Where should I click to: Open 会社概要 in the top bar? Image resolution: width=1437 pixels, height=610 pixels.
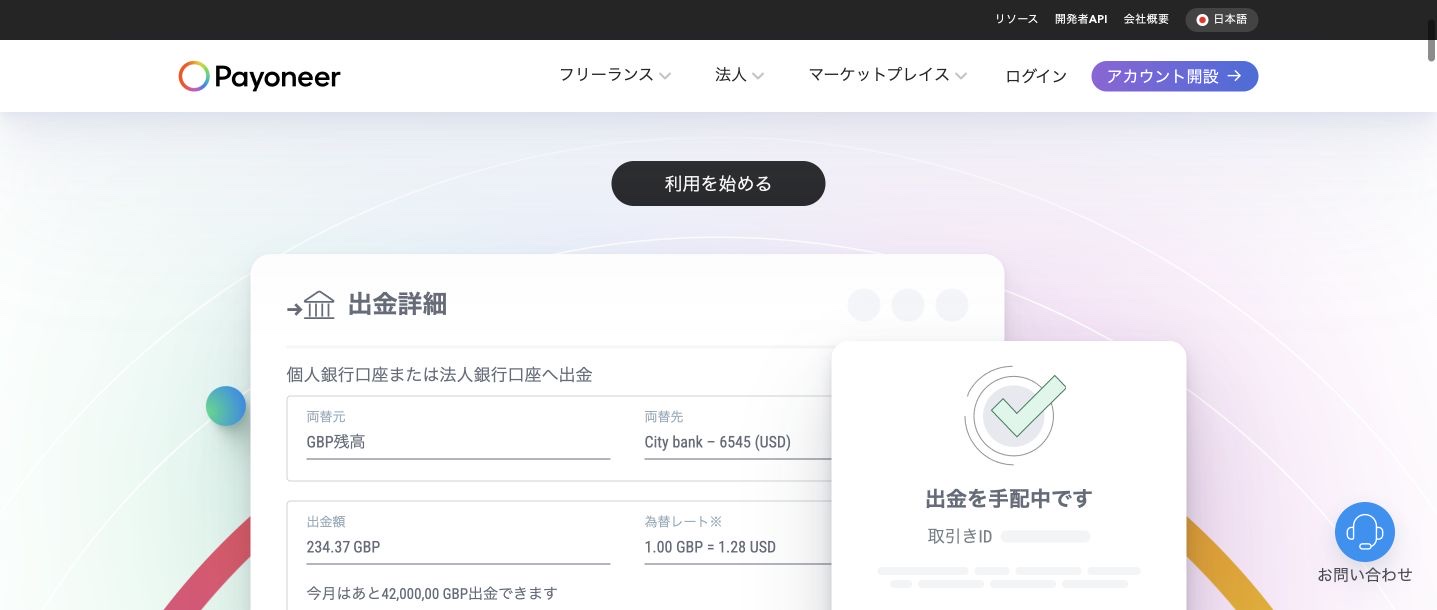1146,19
